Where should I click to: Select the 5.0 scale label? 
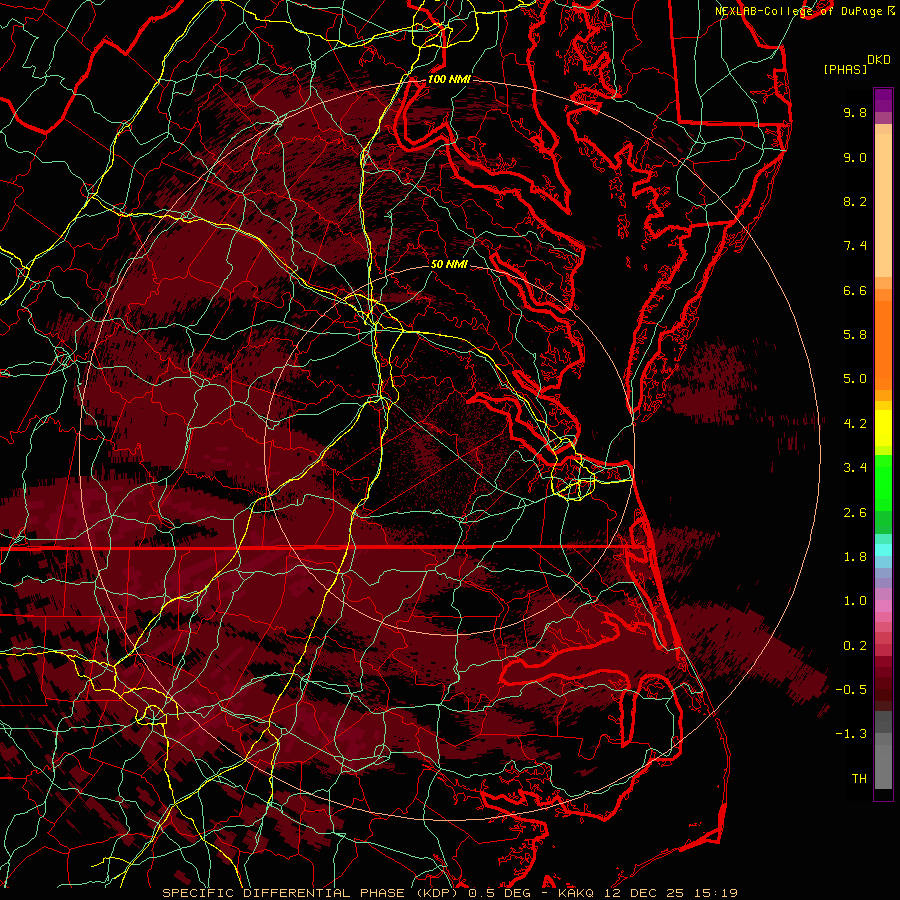pos(855,379)
